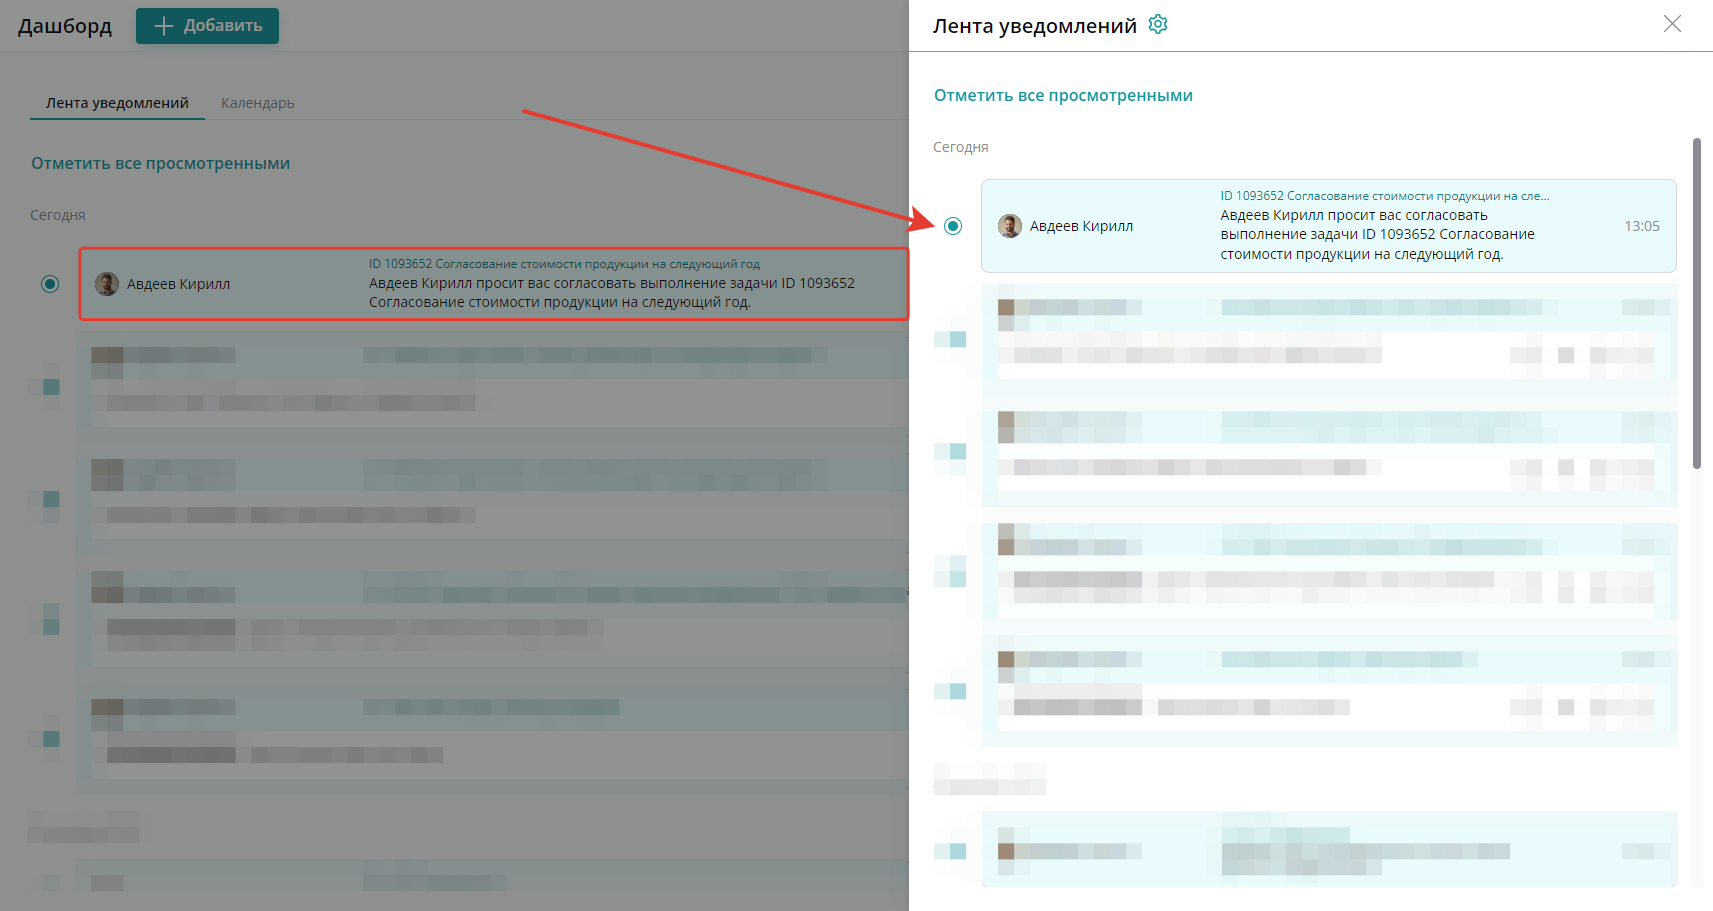Select the name Авдеев Кирилл in side panel

[x=1081, y=226]
